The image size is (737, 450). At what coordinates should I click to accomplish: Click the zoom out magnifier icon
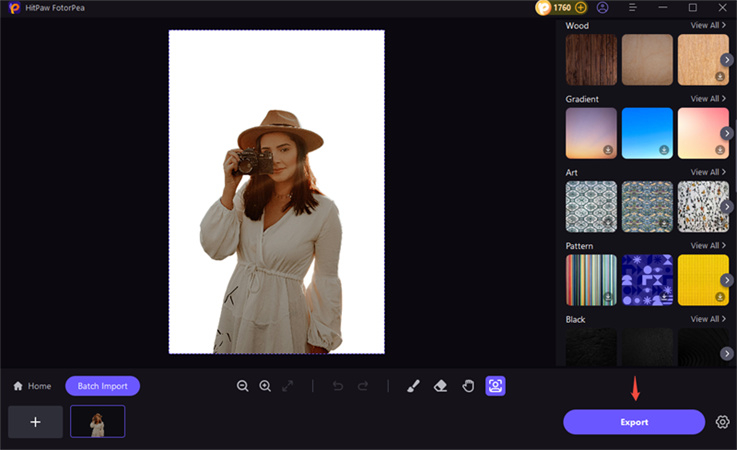click(243, 386)
